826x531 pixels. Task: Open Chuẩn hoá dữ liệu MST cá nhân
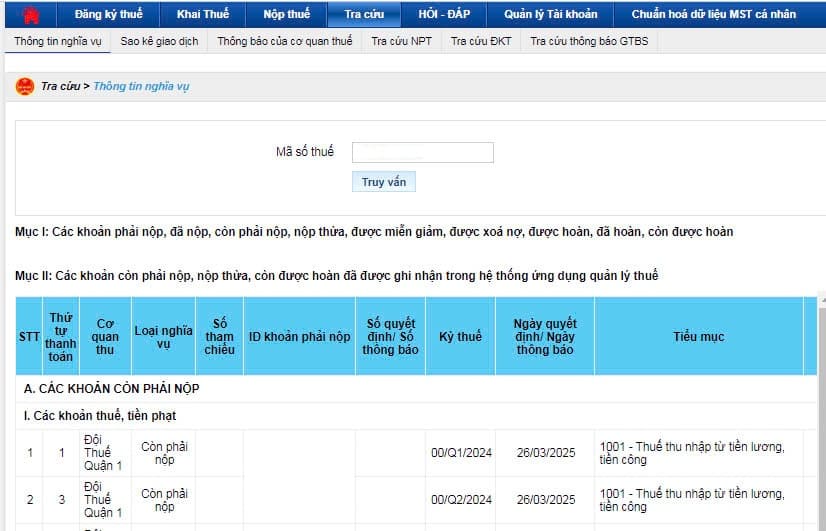714,14
